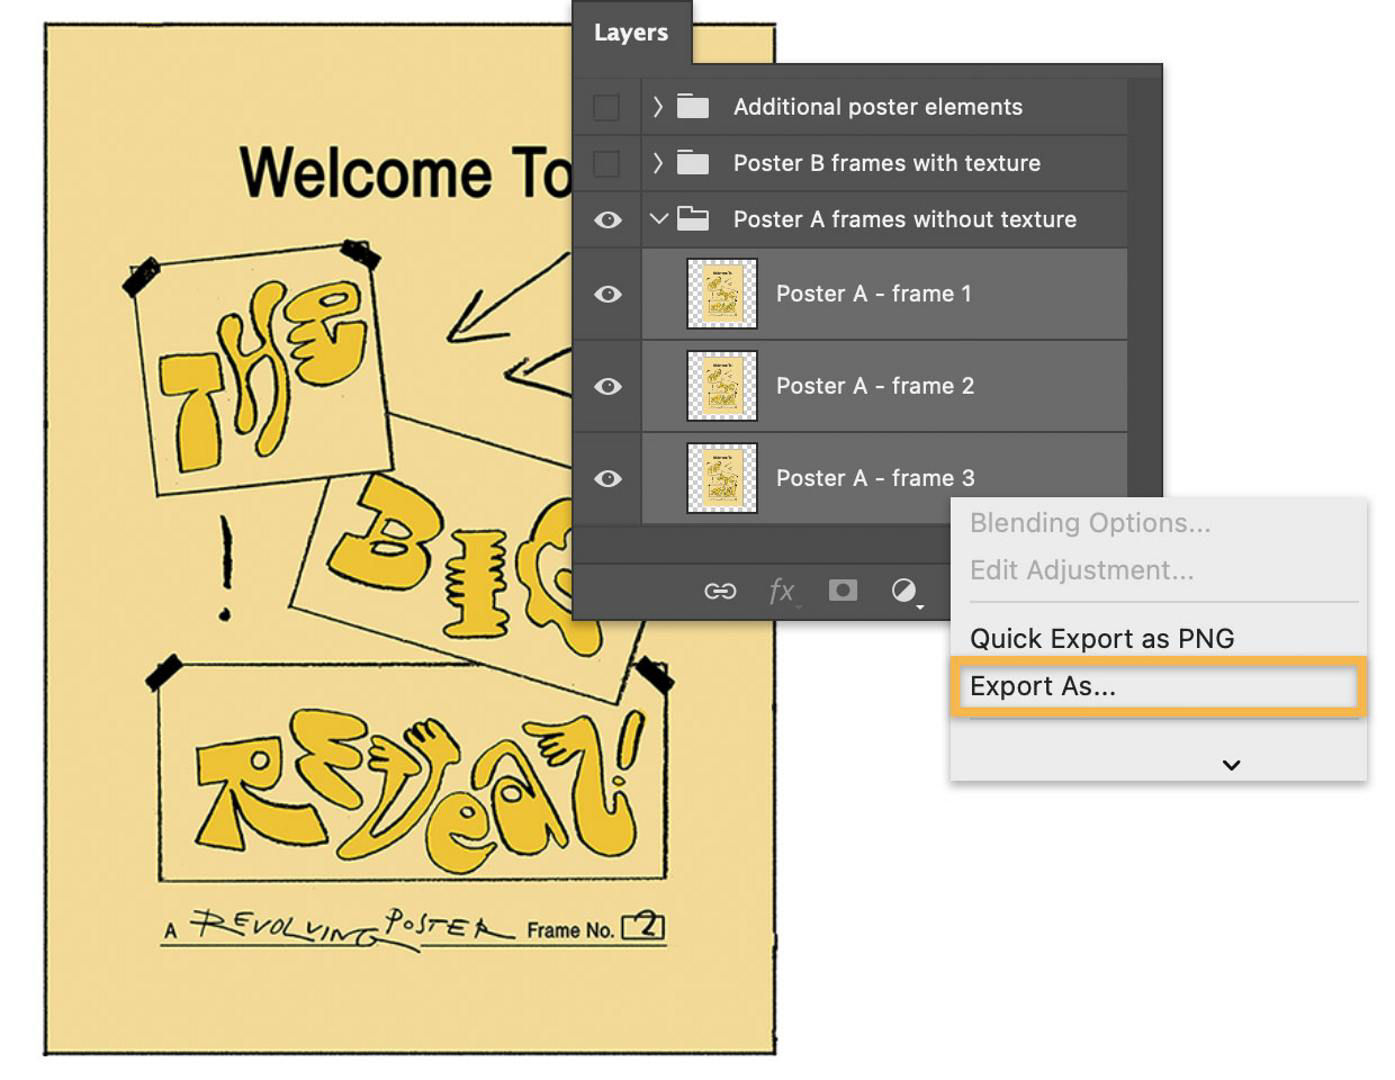Add a layer mask using the mask icon
This screenshot has width=1395, height=1080.
pos(842,589)
